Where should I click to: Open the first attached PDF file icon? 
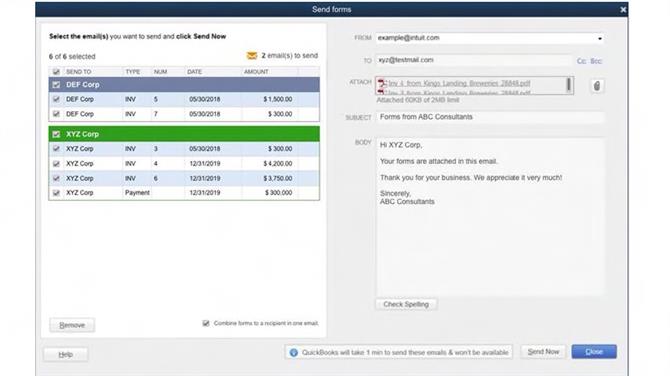(381, 83)
